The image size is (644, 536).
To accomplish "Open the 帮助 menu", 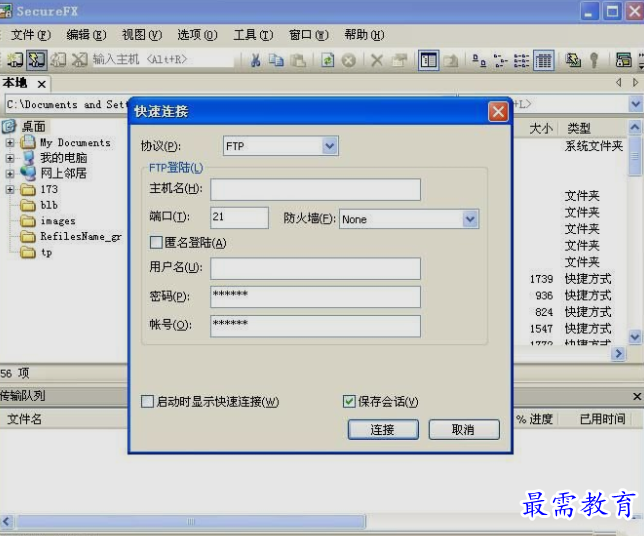I will pos(364,35).
